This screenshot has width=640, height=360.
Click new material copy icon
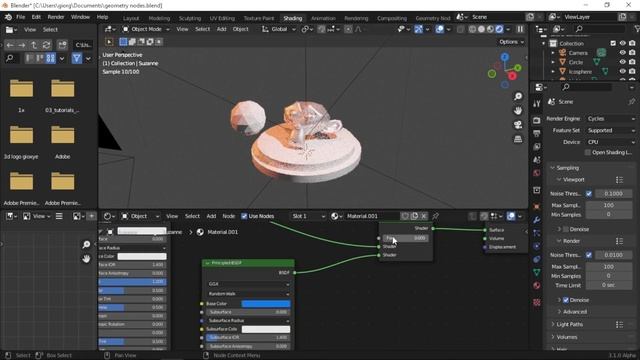(415, 216)
